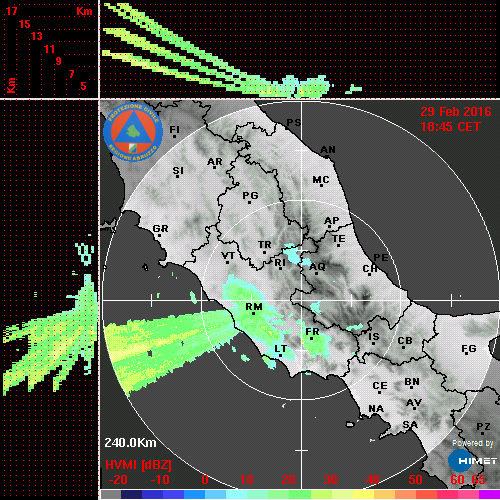Click the PE city label
This screenshot has width=500, height=500.
click(381, 258)
